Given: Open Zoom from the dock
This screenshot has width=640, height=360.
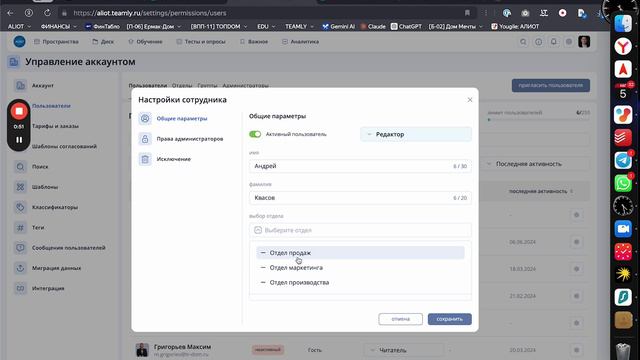Looking at the screenshot, I should coord(623,229).
